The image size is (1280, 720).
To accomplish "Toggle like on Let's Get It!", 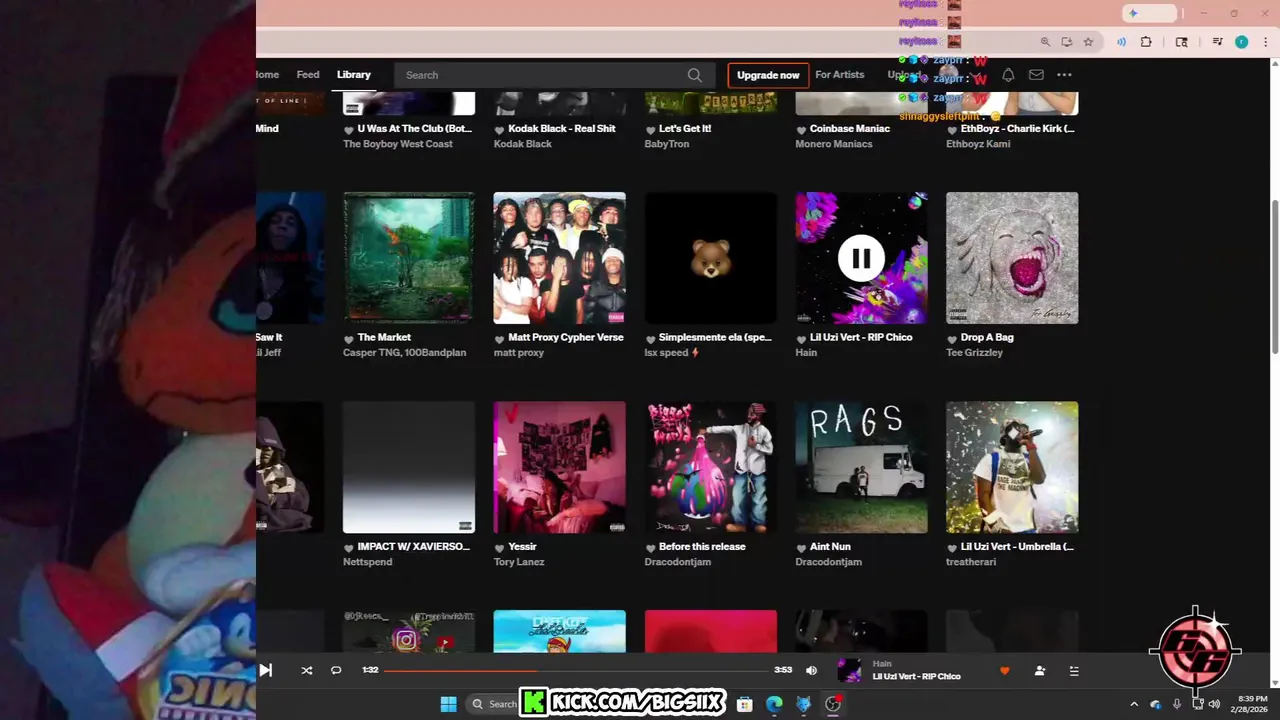I will pyautogui.click(x=650, y=129).
